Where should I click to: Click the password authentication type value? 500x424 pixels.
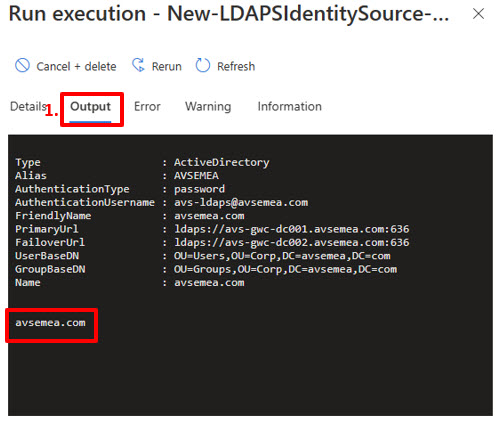tap(199, 189)
